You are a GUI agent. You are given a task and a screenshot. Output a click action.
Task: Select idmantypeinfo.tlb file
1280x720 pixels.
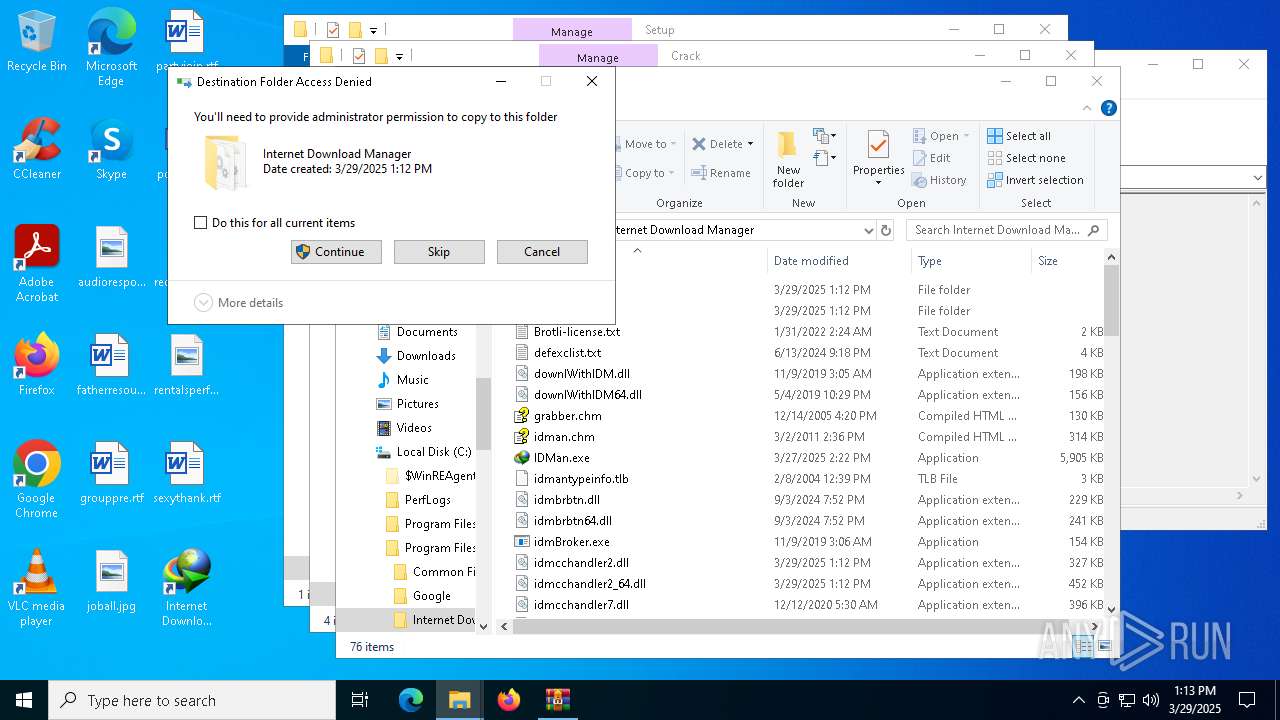(x=580, y=479)
